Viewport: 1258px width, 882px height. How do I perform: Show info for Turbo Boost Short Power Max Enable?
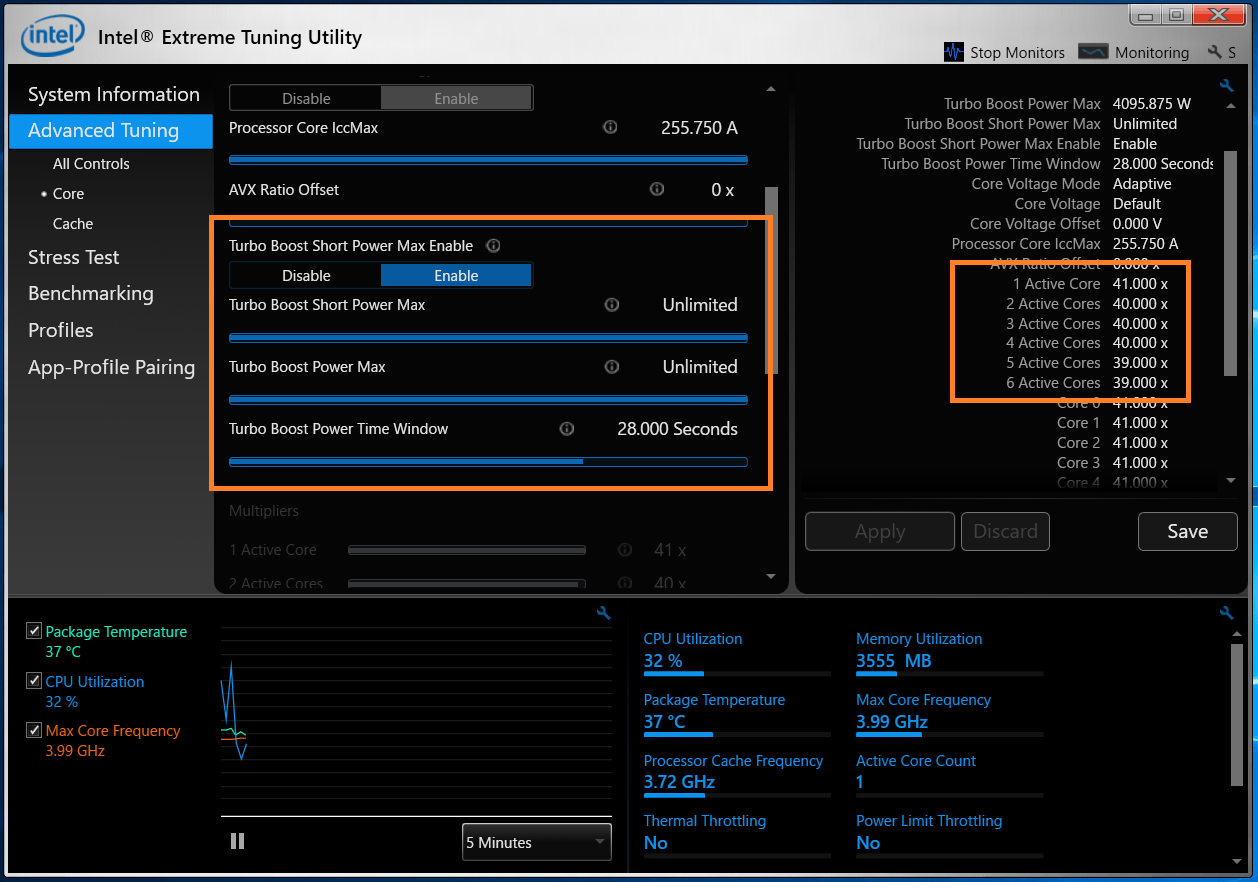coord(493,245)
